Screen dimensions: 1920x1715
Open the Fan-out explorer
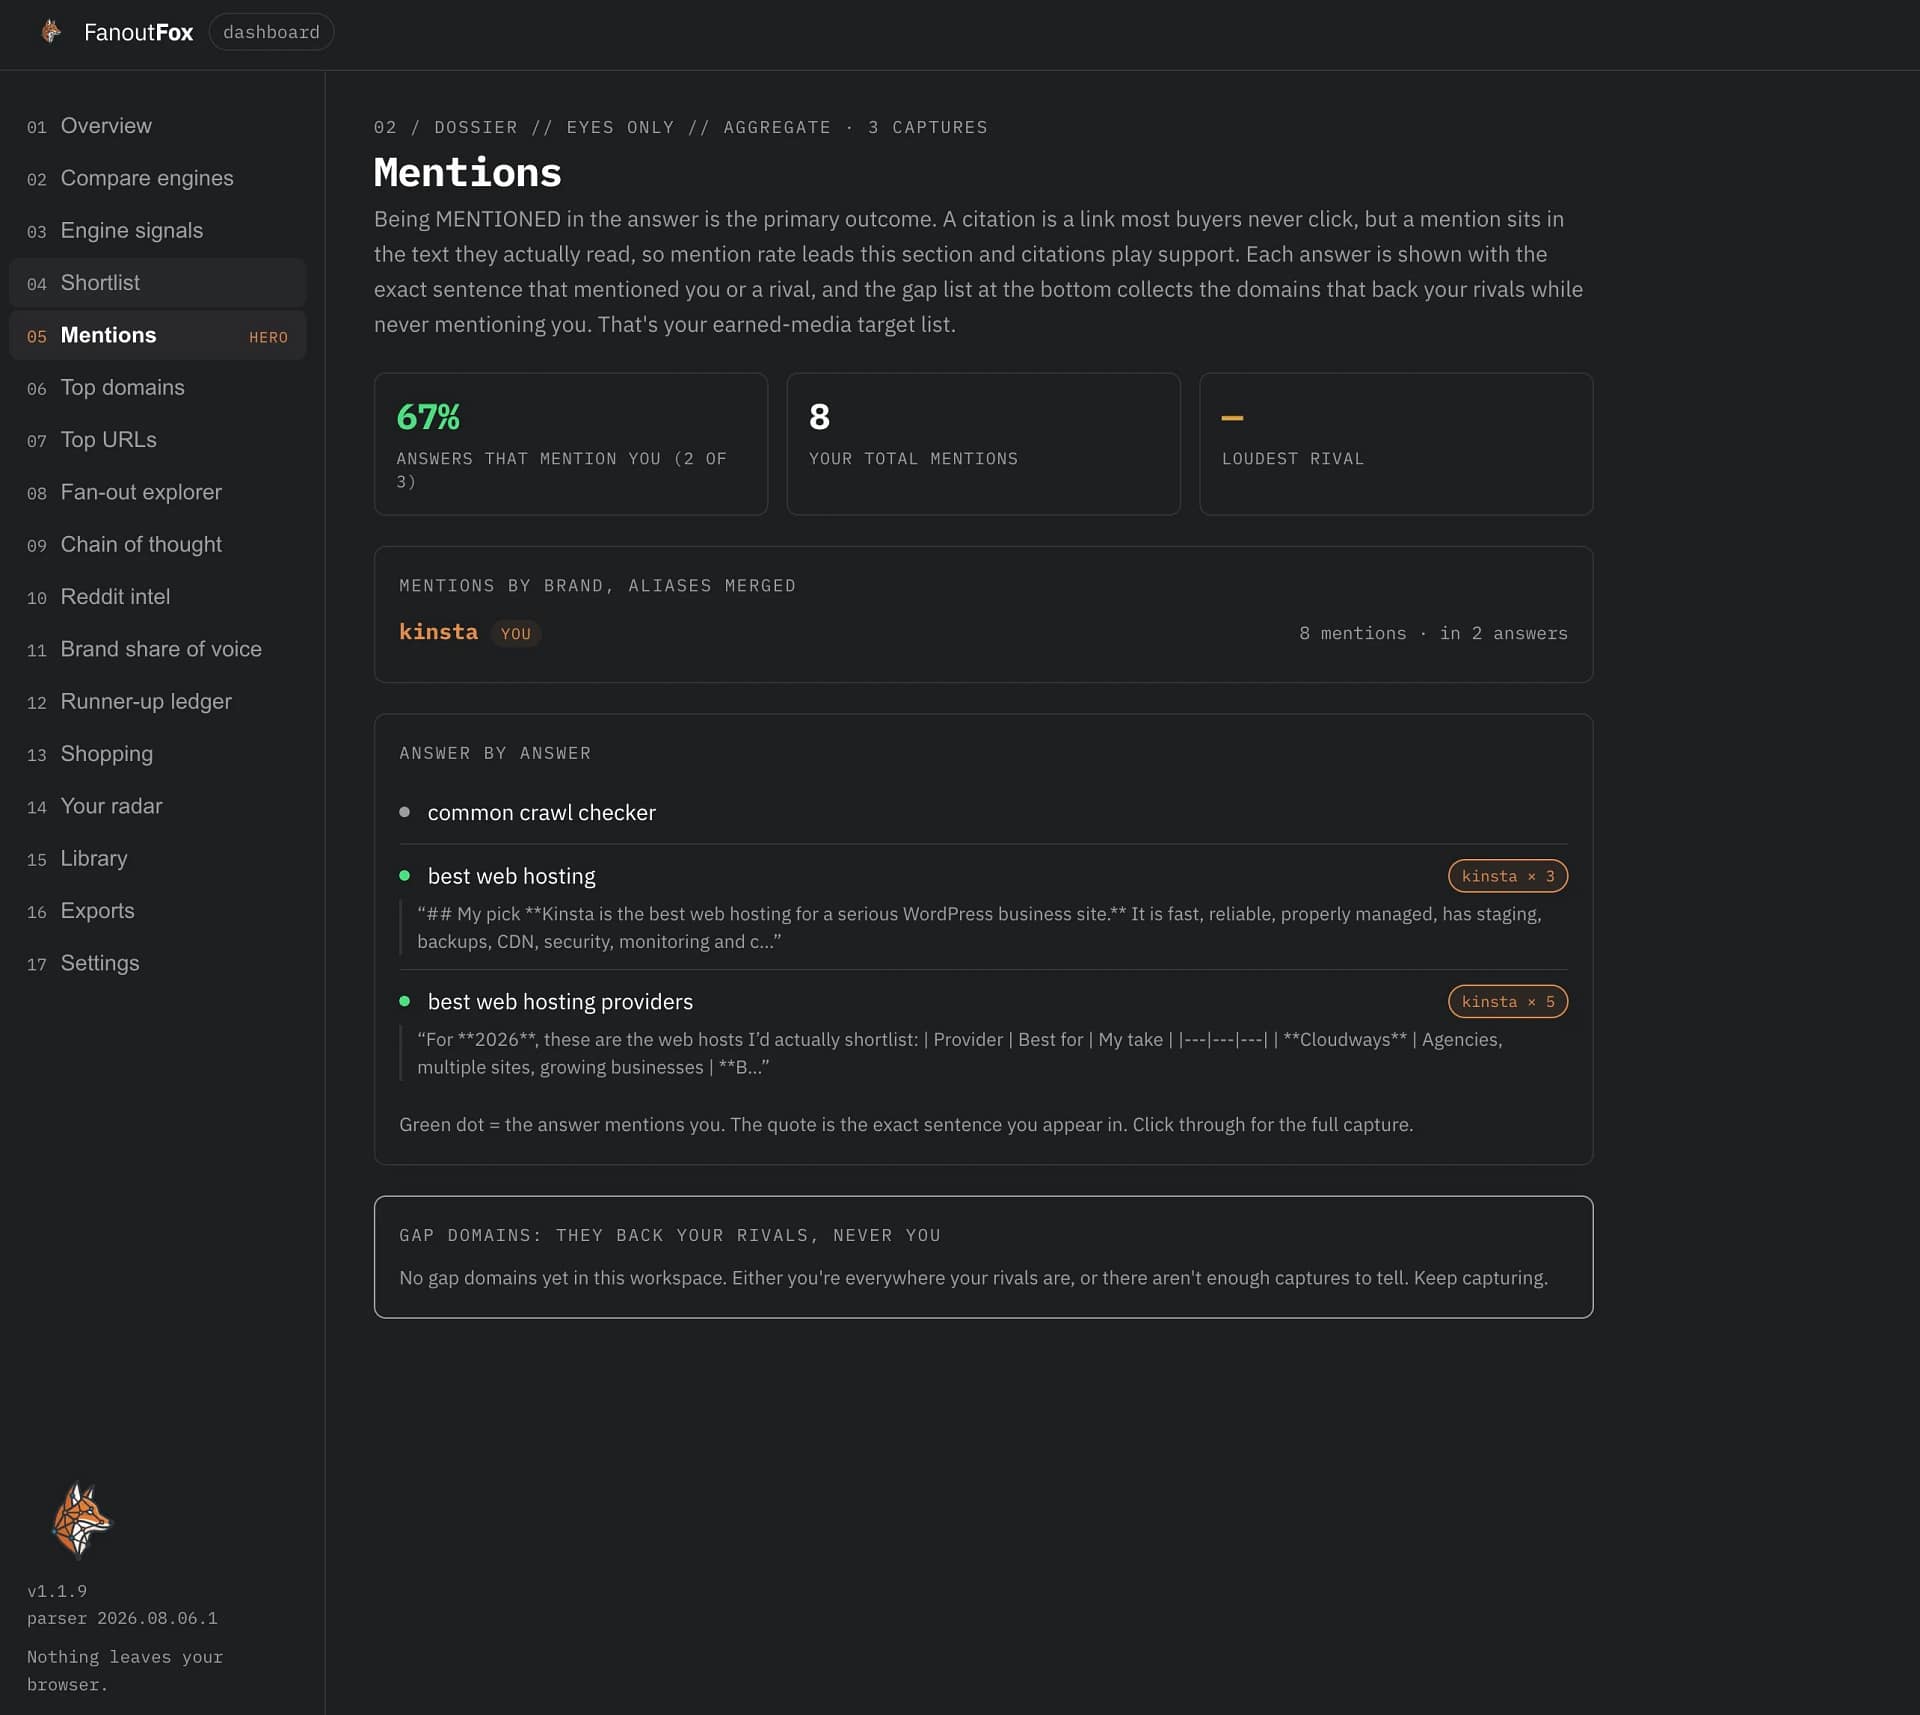click(x=157, y=492)
